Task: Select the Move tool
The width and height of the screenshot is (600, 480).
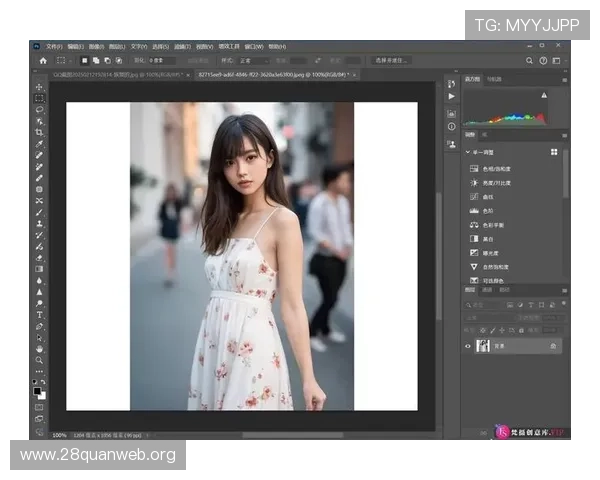Action: [x=40, y=87]
